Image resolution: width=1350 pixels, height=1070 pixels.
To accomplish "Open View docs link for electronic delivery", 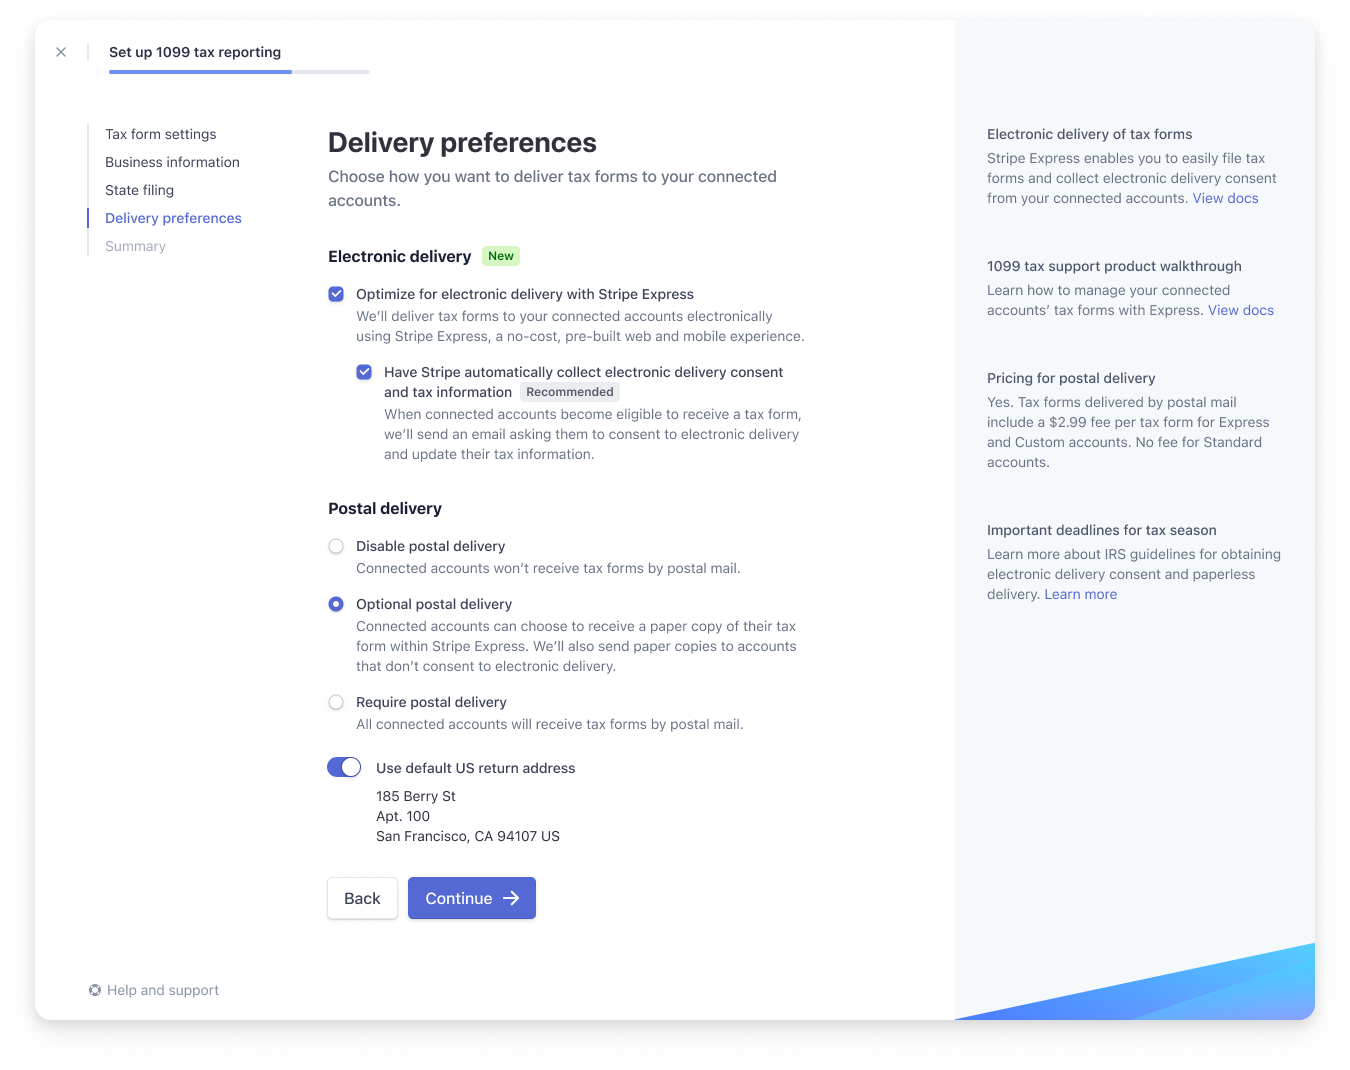I will coord(1225,198).
